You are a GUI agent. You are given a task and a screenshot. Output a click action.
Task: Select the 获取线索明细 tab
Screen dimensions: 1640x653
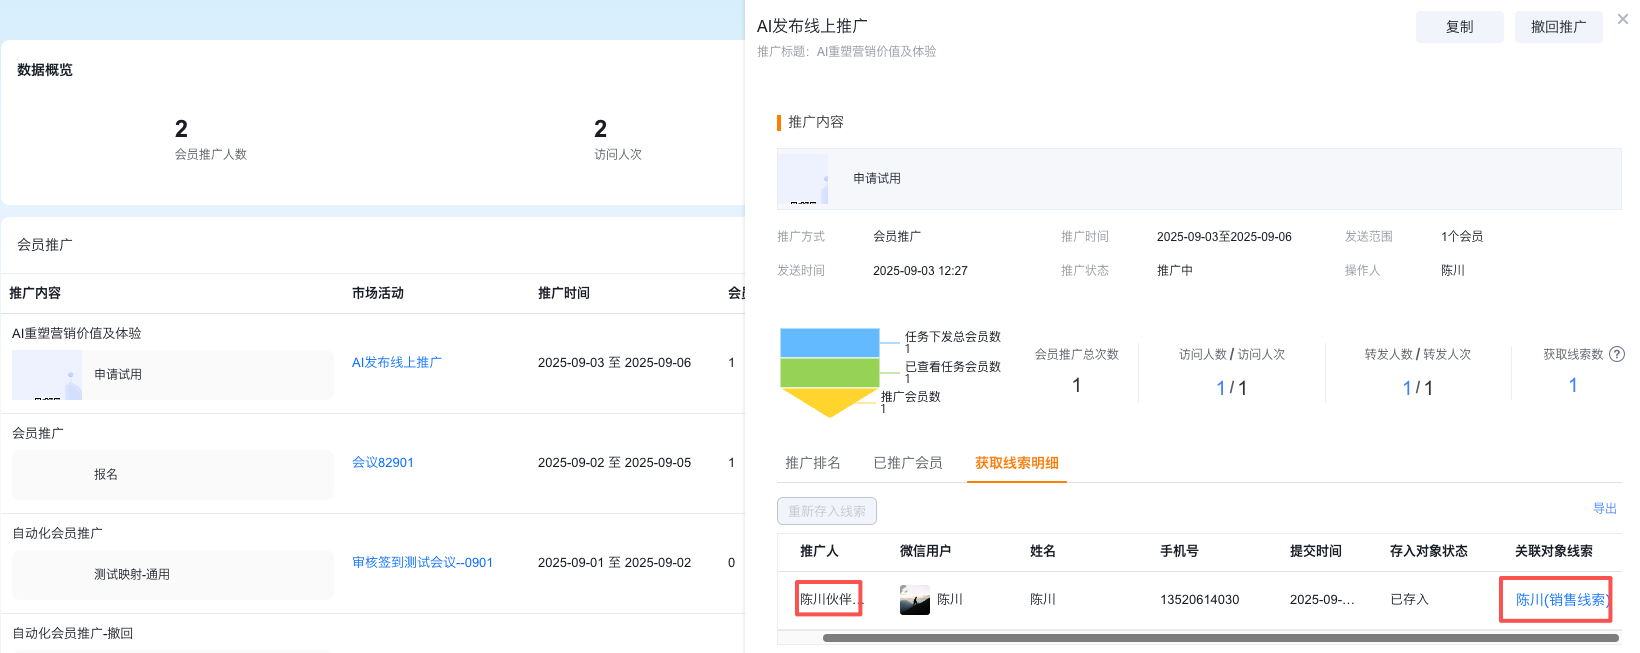(x=1016, y=463)
